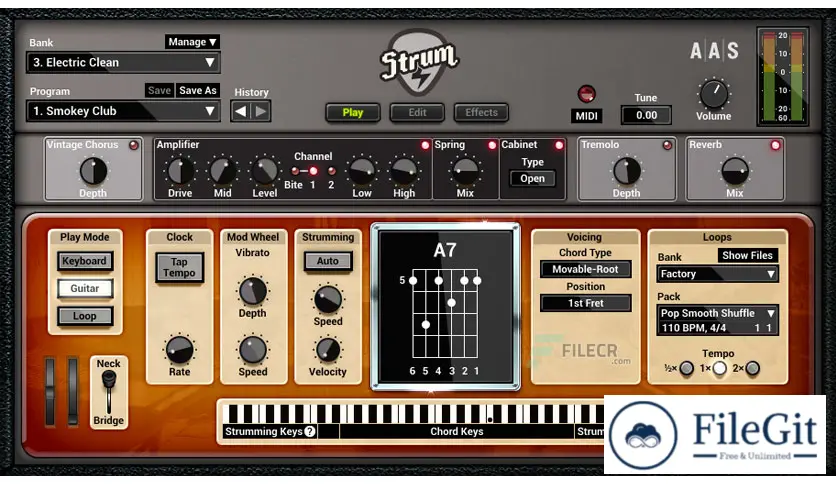
Task: Click the Tap Tempo button
Action: pos(179,267)
